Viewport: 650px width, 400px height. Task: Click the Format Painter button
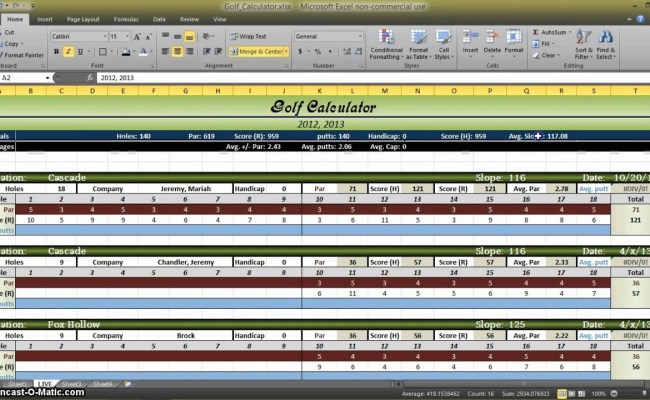click(x=22, y=55)
